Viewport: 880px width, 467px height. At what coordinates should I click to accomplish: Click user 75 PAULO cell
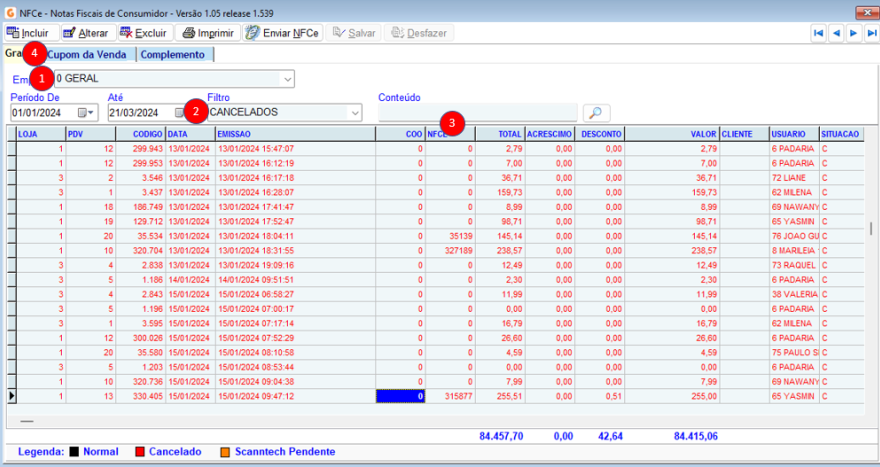(794, 353)
